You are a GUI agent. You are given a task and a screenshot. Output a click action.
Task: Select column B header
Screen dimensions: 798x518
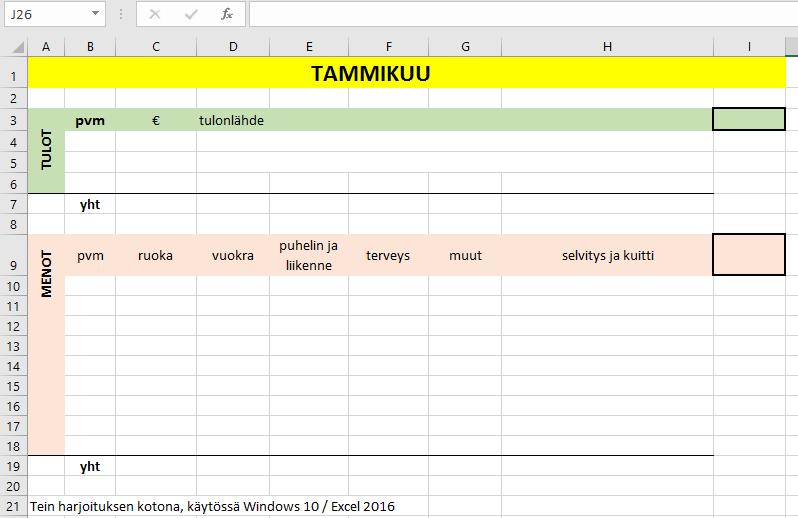pyautogui.click(x=90, y=47)
